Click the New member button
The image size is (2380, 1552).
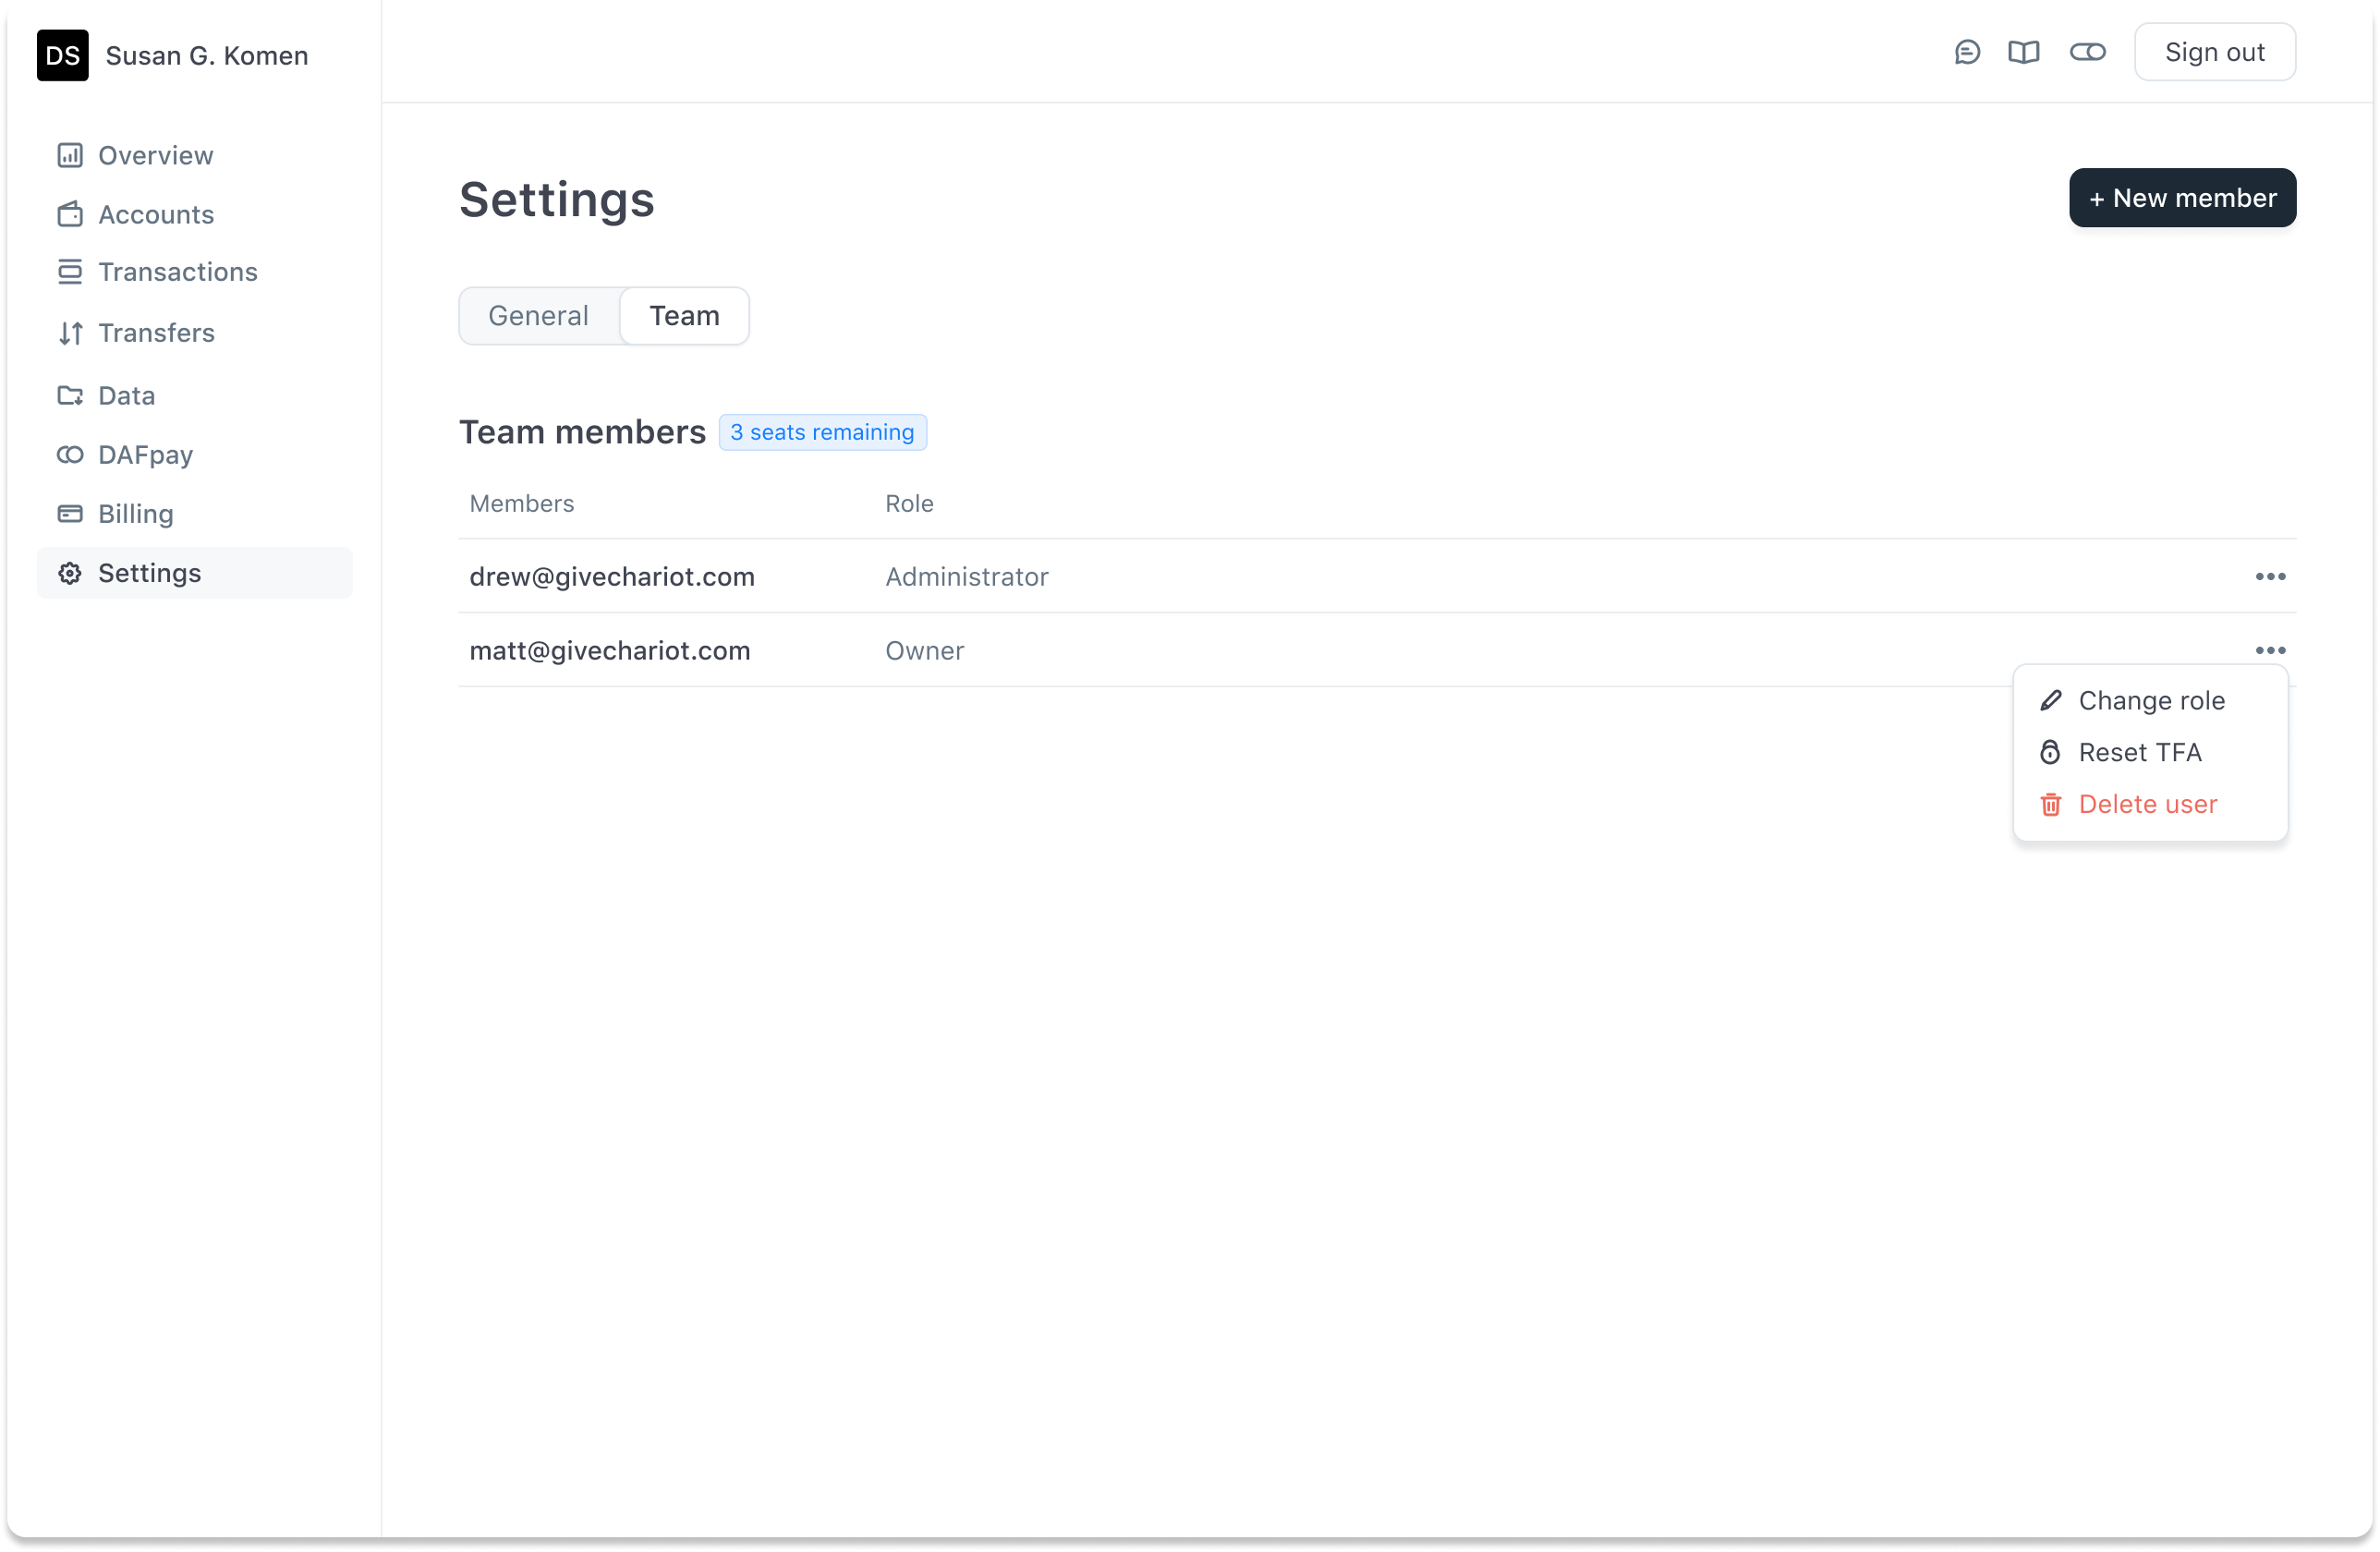click(2181, 198)
